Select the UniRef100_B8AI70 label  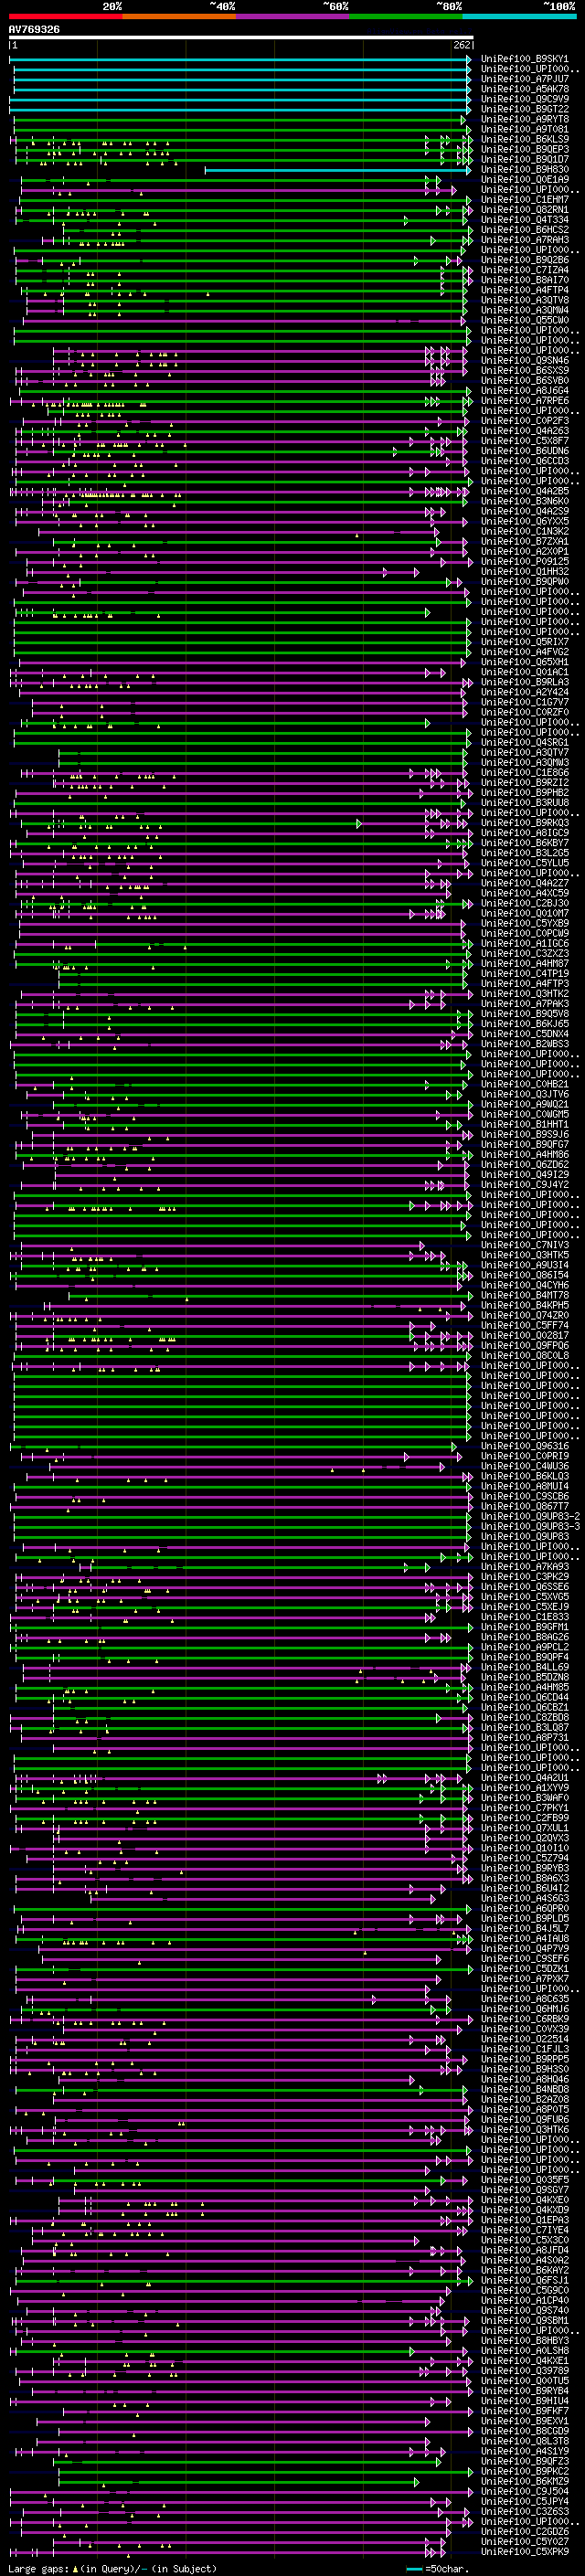point(524,280)
